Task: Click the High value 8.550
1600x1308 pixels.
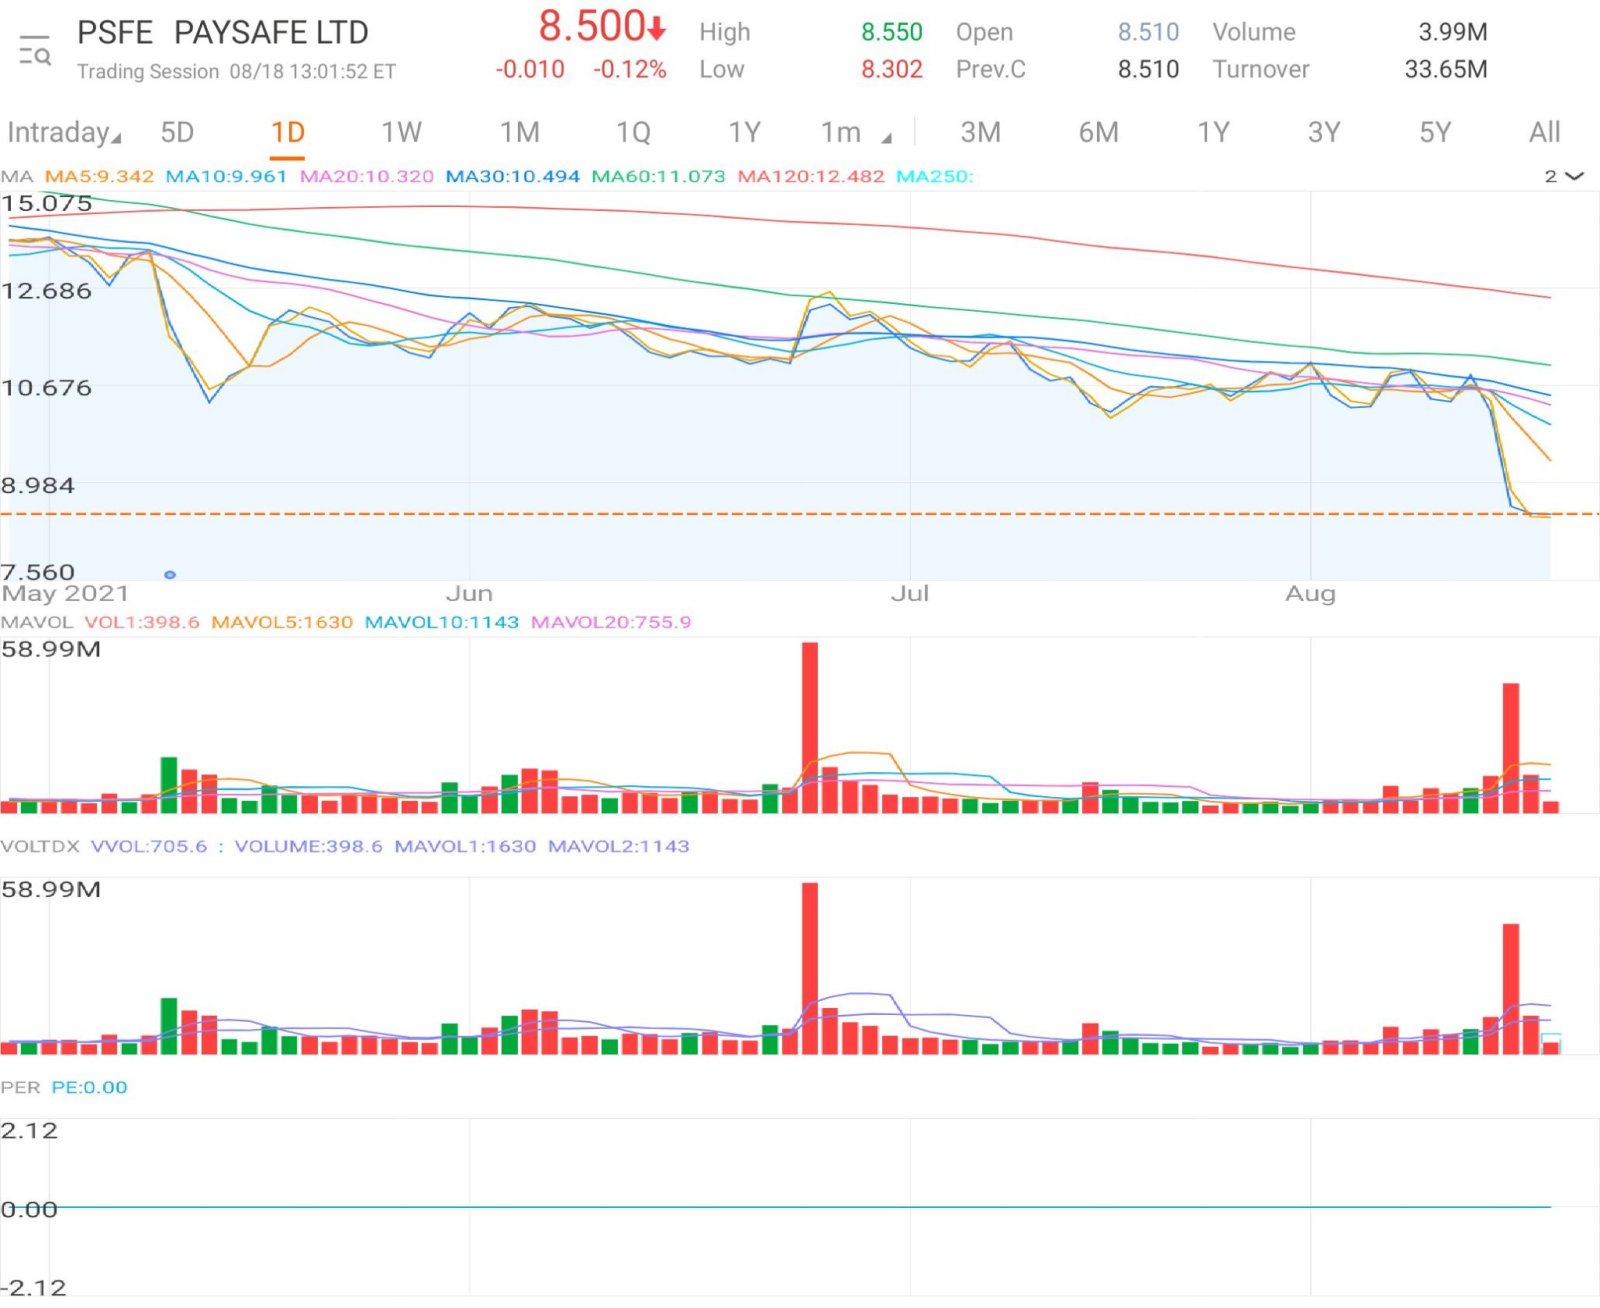Action: pyautogui.click(x=892, y=32)
